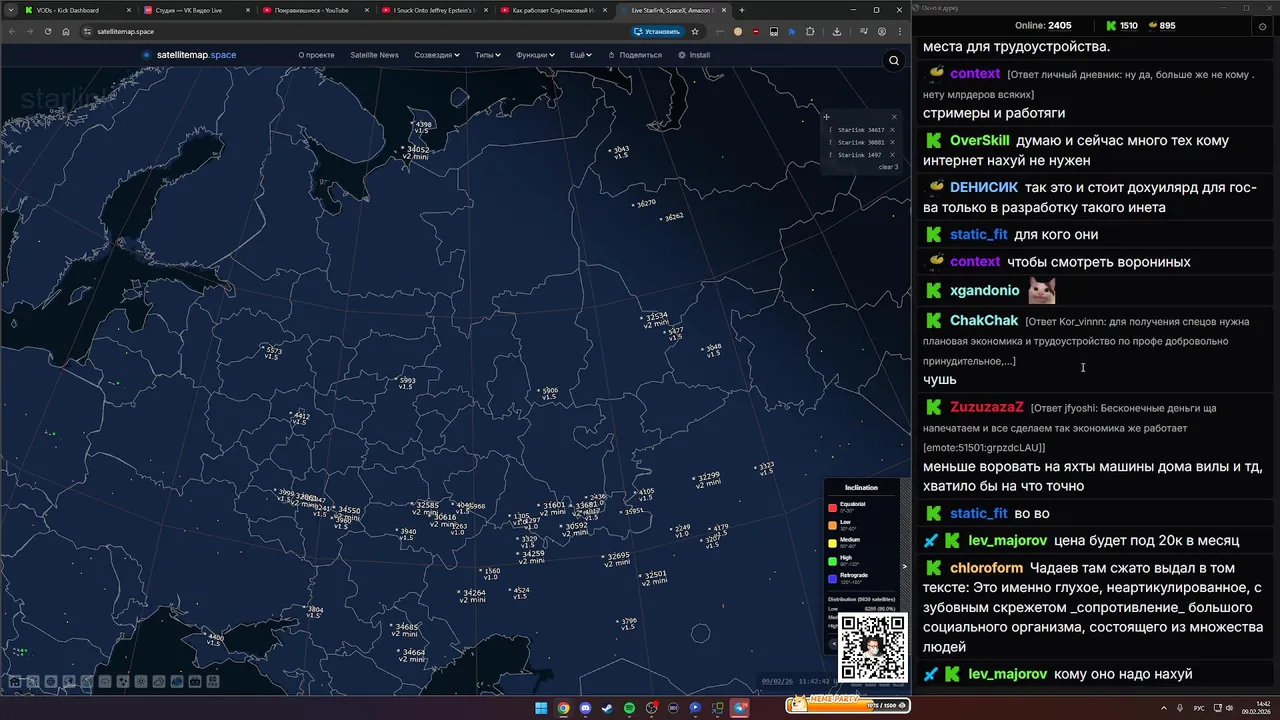The height and width of the screenshot is (720, 1280).
Task: Click username xgandonio in the chat
Action: coord(985,291)
